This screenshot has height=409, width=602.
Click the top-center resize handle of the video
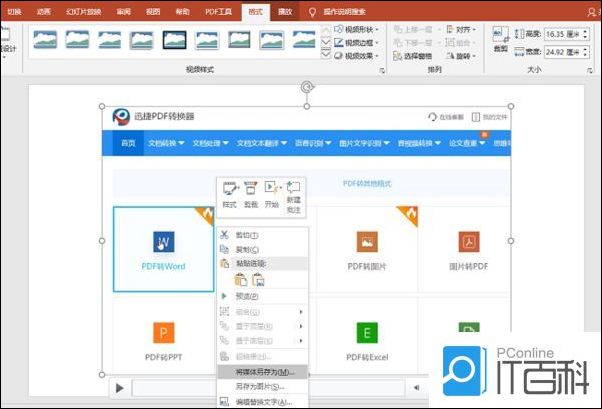click(x=307, y=106)
